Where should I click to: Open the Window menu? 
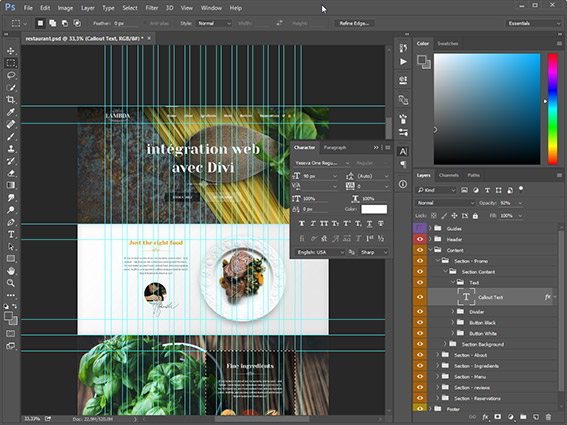point(211,8)
